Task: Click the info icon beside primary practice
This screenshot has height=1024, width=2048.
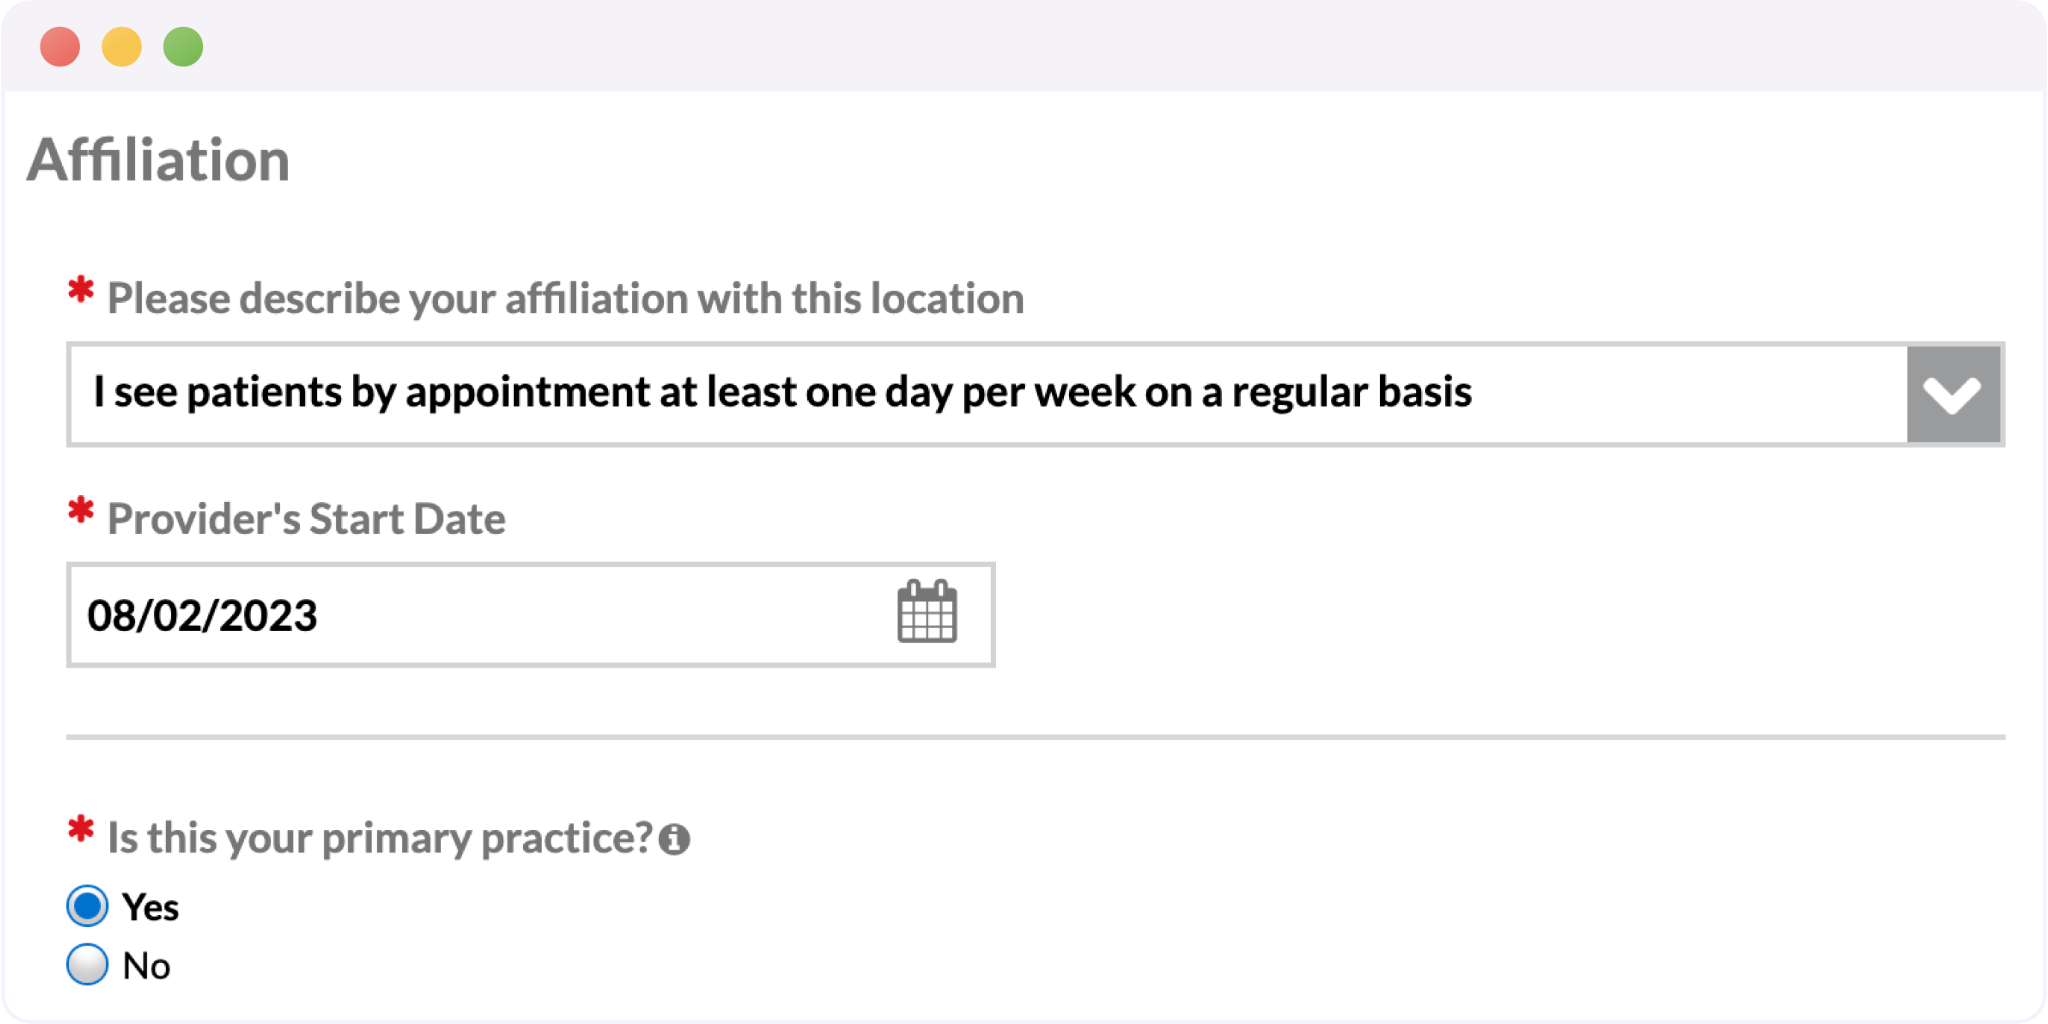Action: tap(675, 839)
